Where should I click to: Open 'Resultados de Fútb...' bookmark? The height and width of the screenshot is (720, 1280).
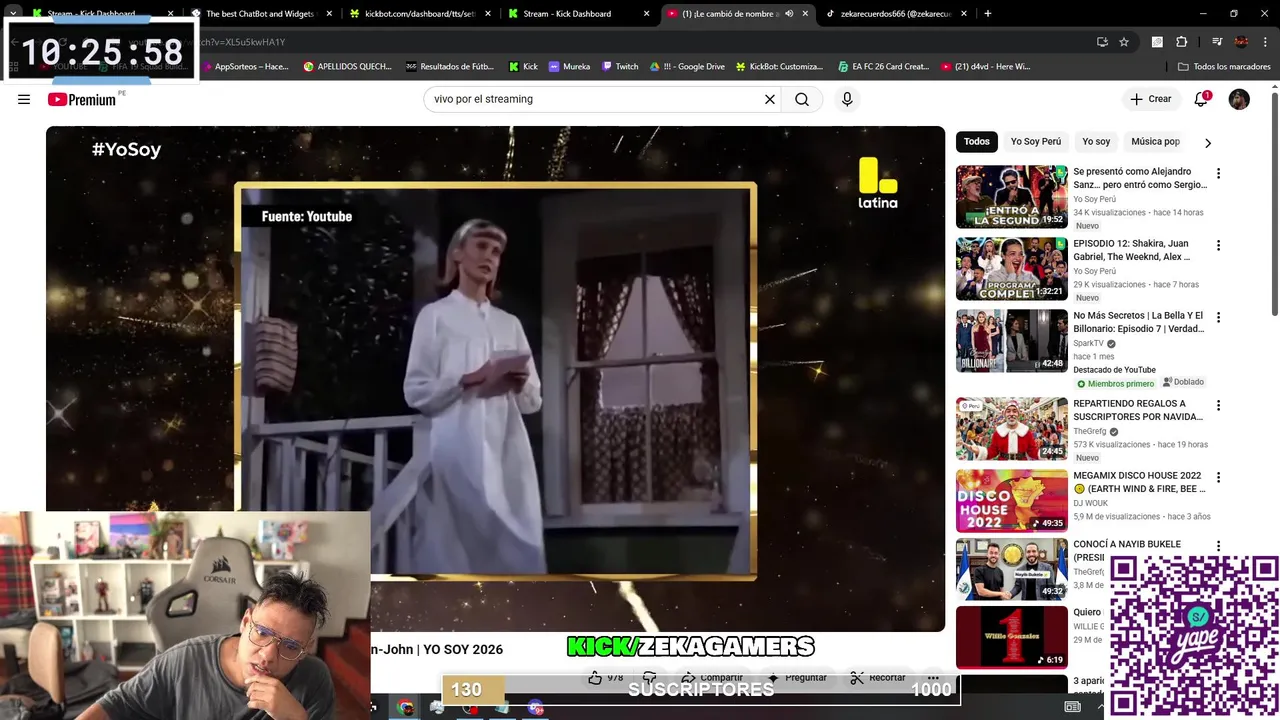(x=450, y=67)
